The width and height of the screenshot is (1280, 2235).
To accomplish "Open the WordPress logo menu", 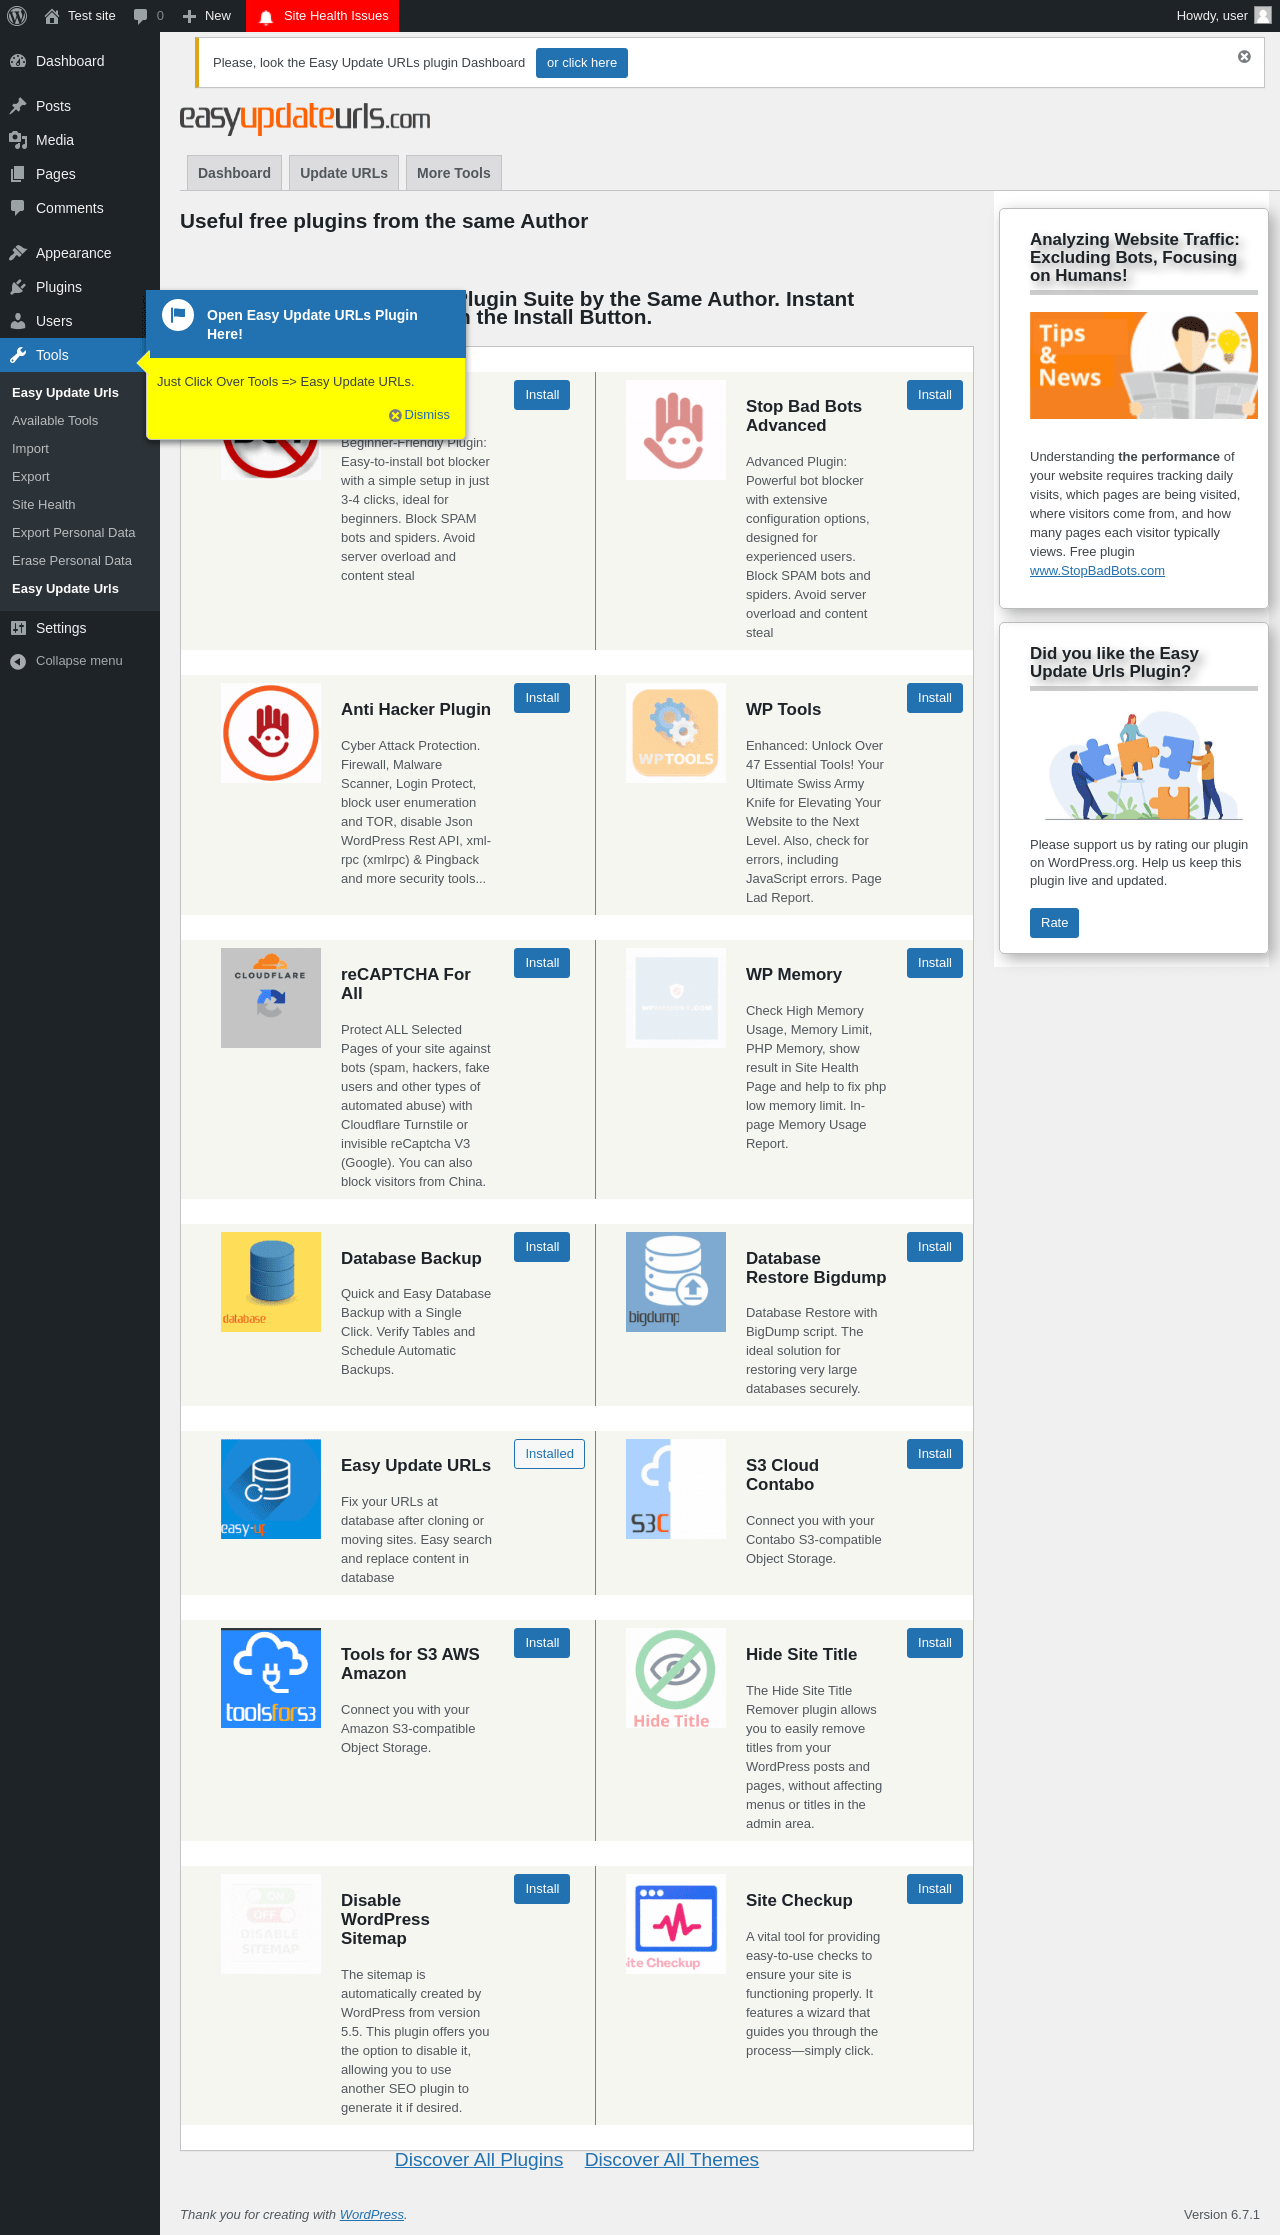I will coord(17,16).
